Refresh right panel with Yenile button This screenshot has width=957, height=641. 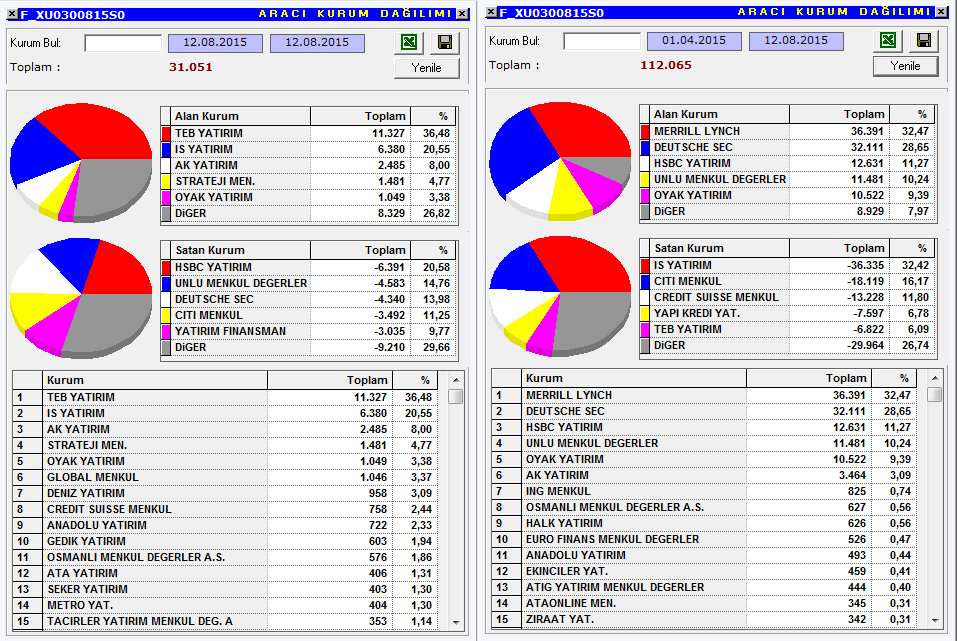(x=906, y=66)
